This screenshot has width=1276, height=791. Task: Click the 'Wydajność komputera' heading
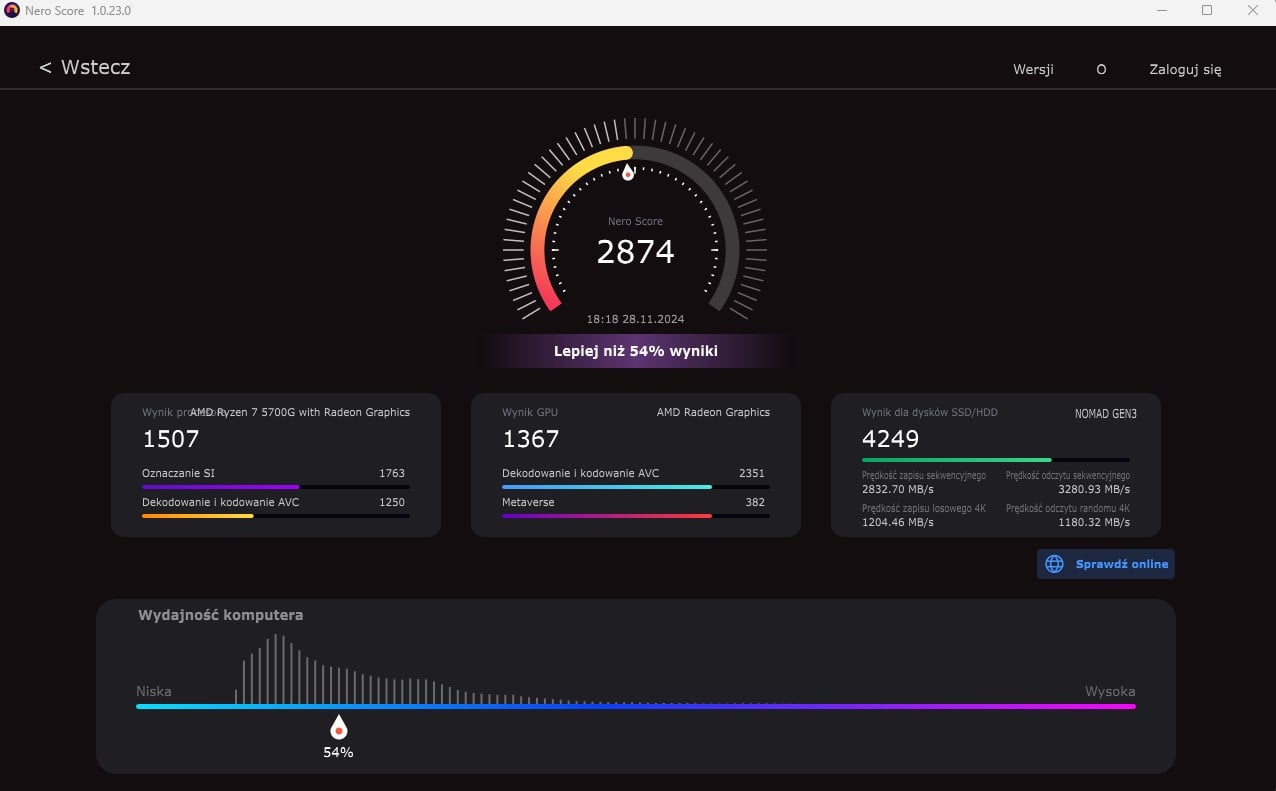coord(220,615)
